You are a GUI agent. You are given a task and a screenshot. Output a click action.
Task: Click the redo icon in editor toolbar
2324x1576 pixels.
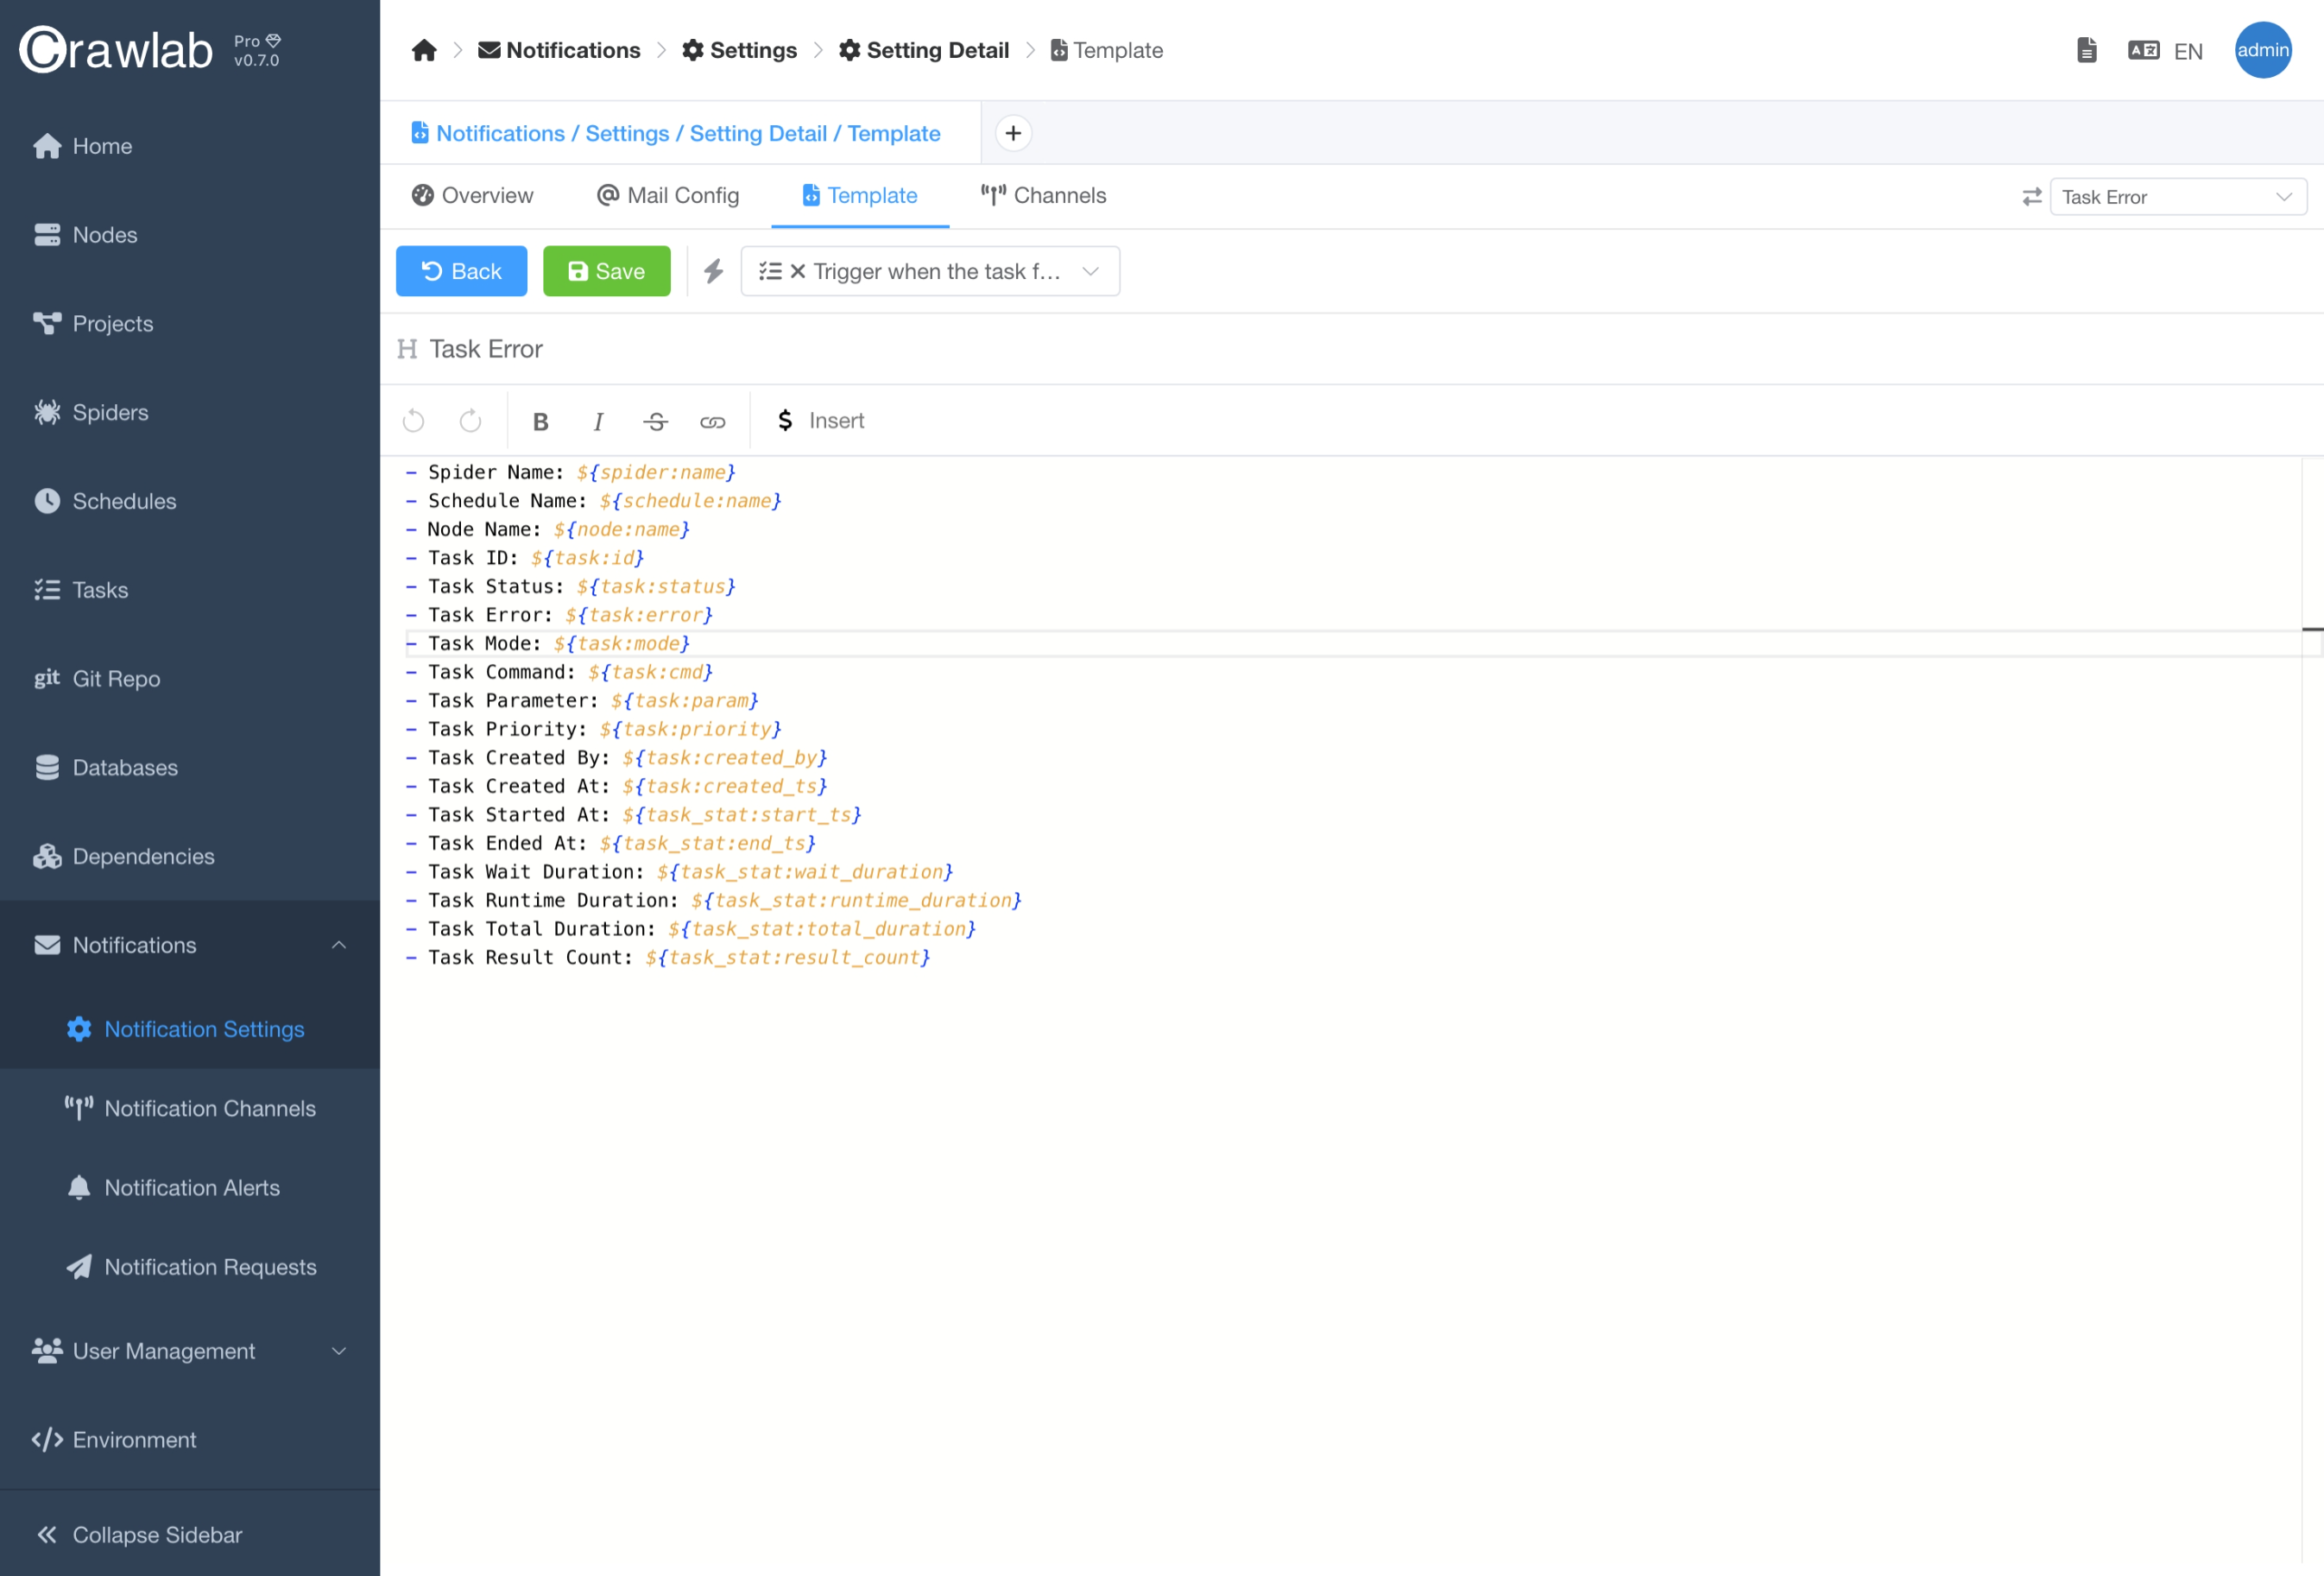pyautogui.click(x=470, y=421)
